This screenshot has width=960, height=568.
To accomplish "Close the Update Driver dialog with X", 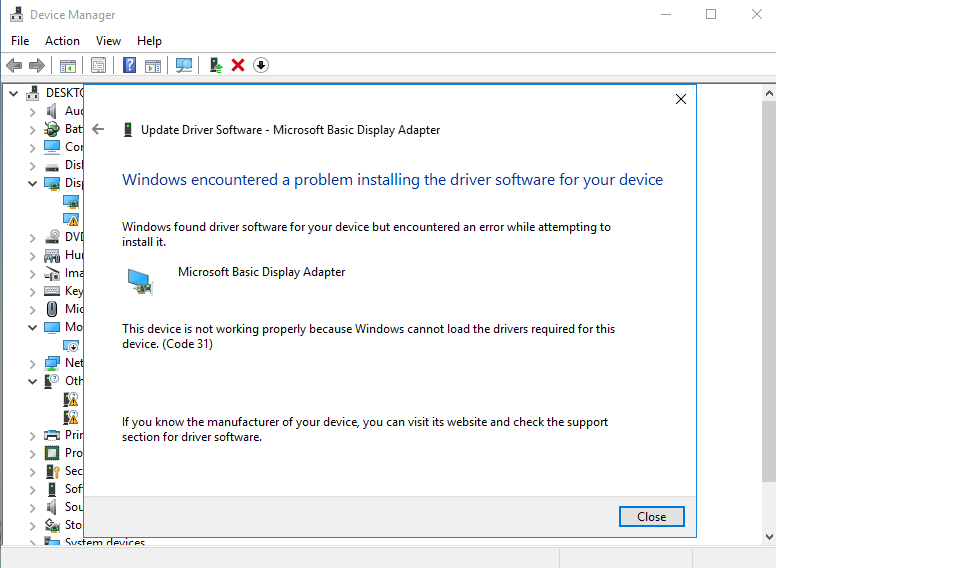I will click(681, 99).
